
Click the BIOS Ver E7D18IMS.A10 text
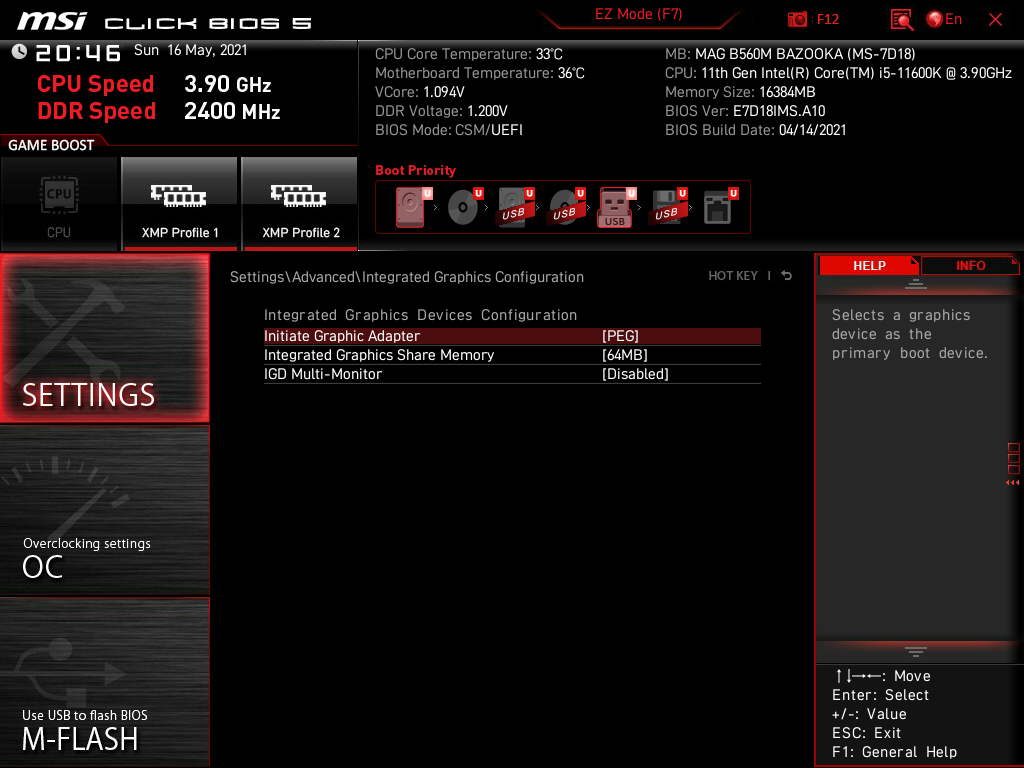[x=745, y=111]
